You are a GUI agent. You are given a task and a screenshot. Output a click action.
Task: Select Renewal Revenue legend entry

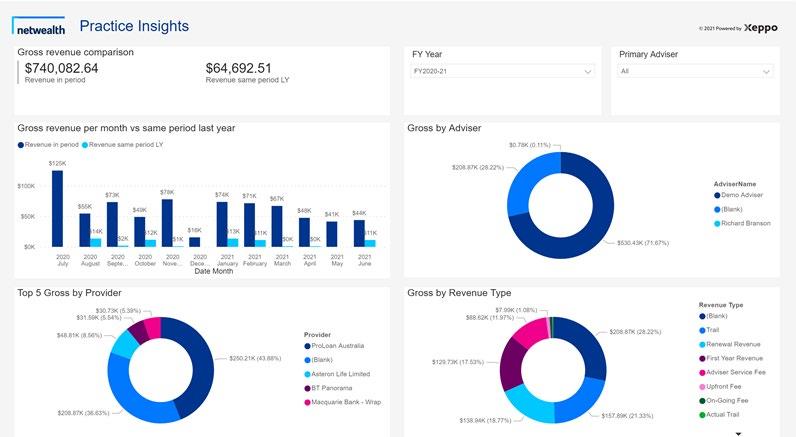tap(729, 344)
